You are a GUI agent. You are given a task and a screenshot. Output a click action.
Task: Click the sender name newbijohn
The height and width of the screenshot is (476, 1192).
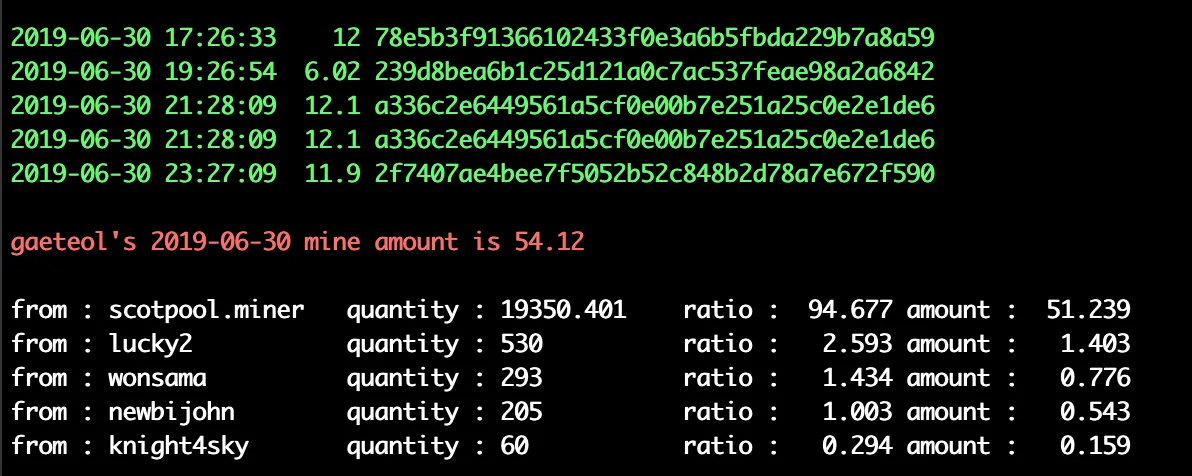(172, 412)
